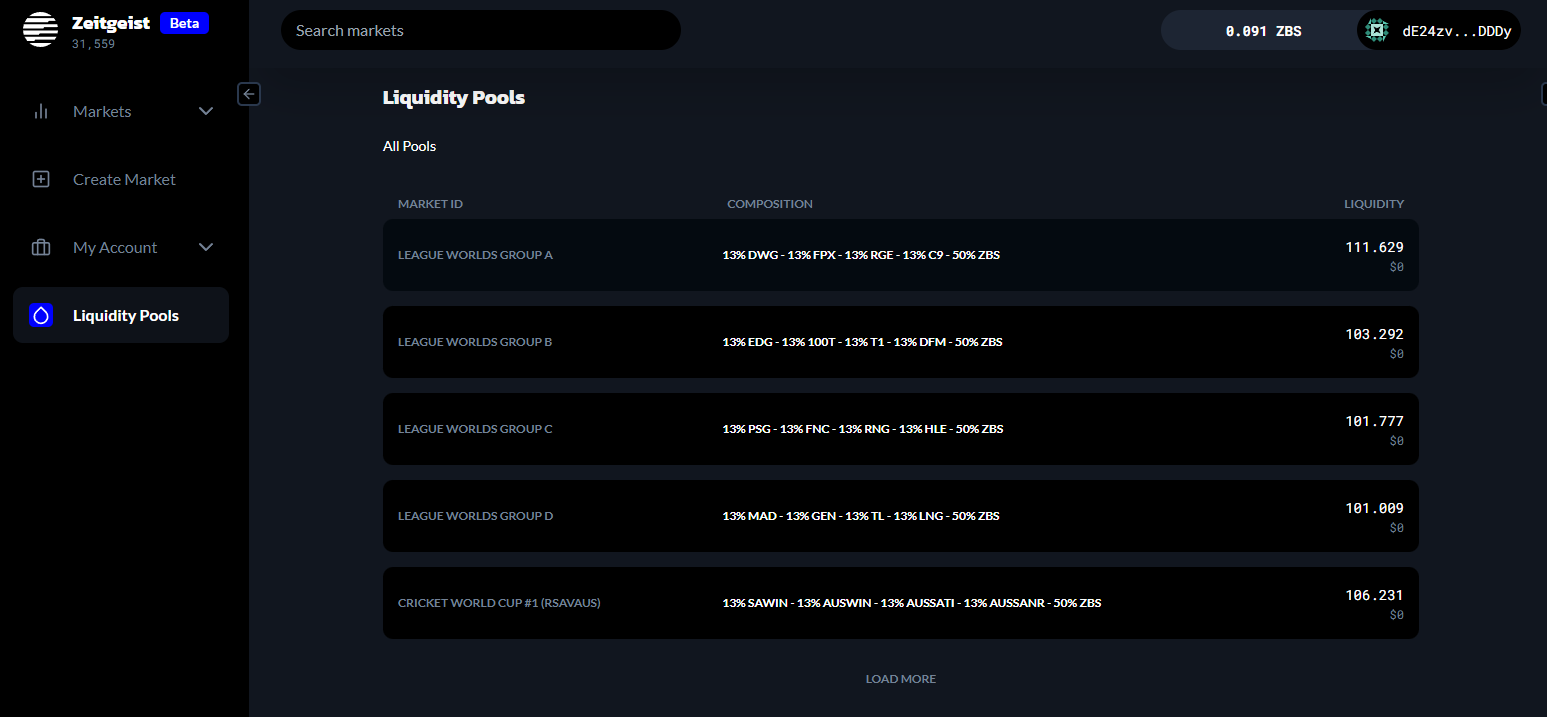Expand the My Account menu chevron
This screenshot has height=717, width=1547.
[206, 247]
